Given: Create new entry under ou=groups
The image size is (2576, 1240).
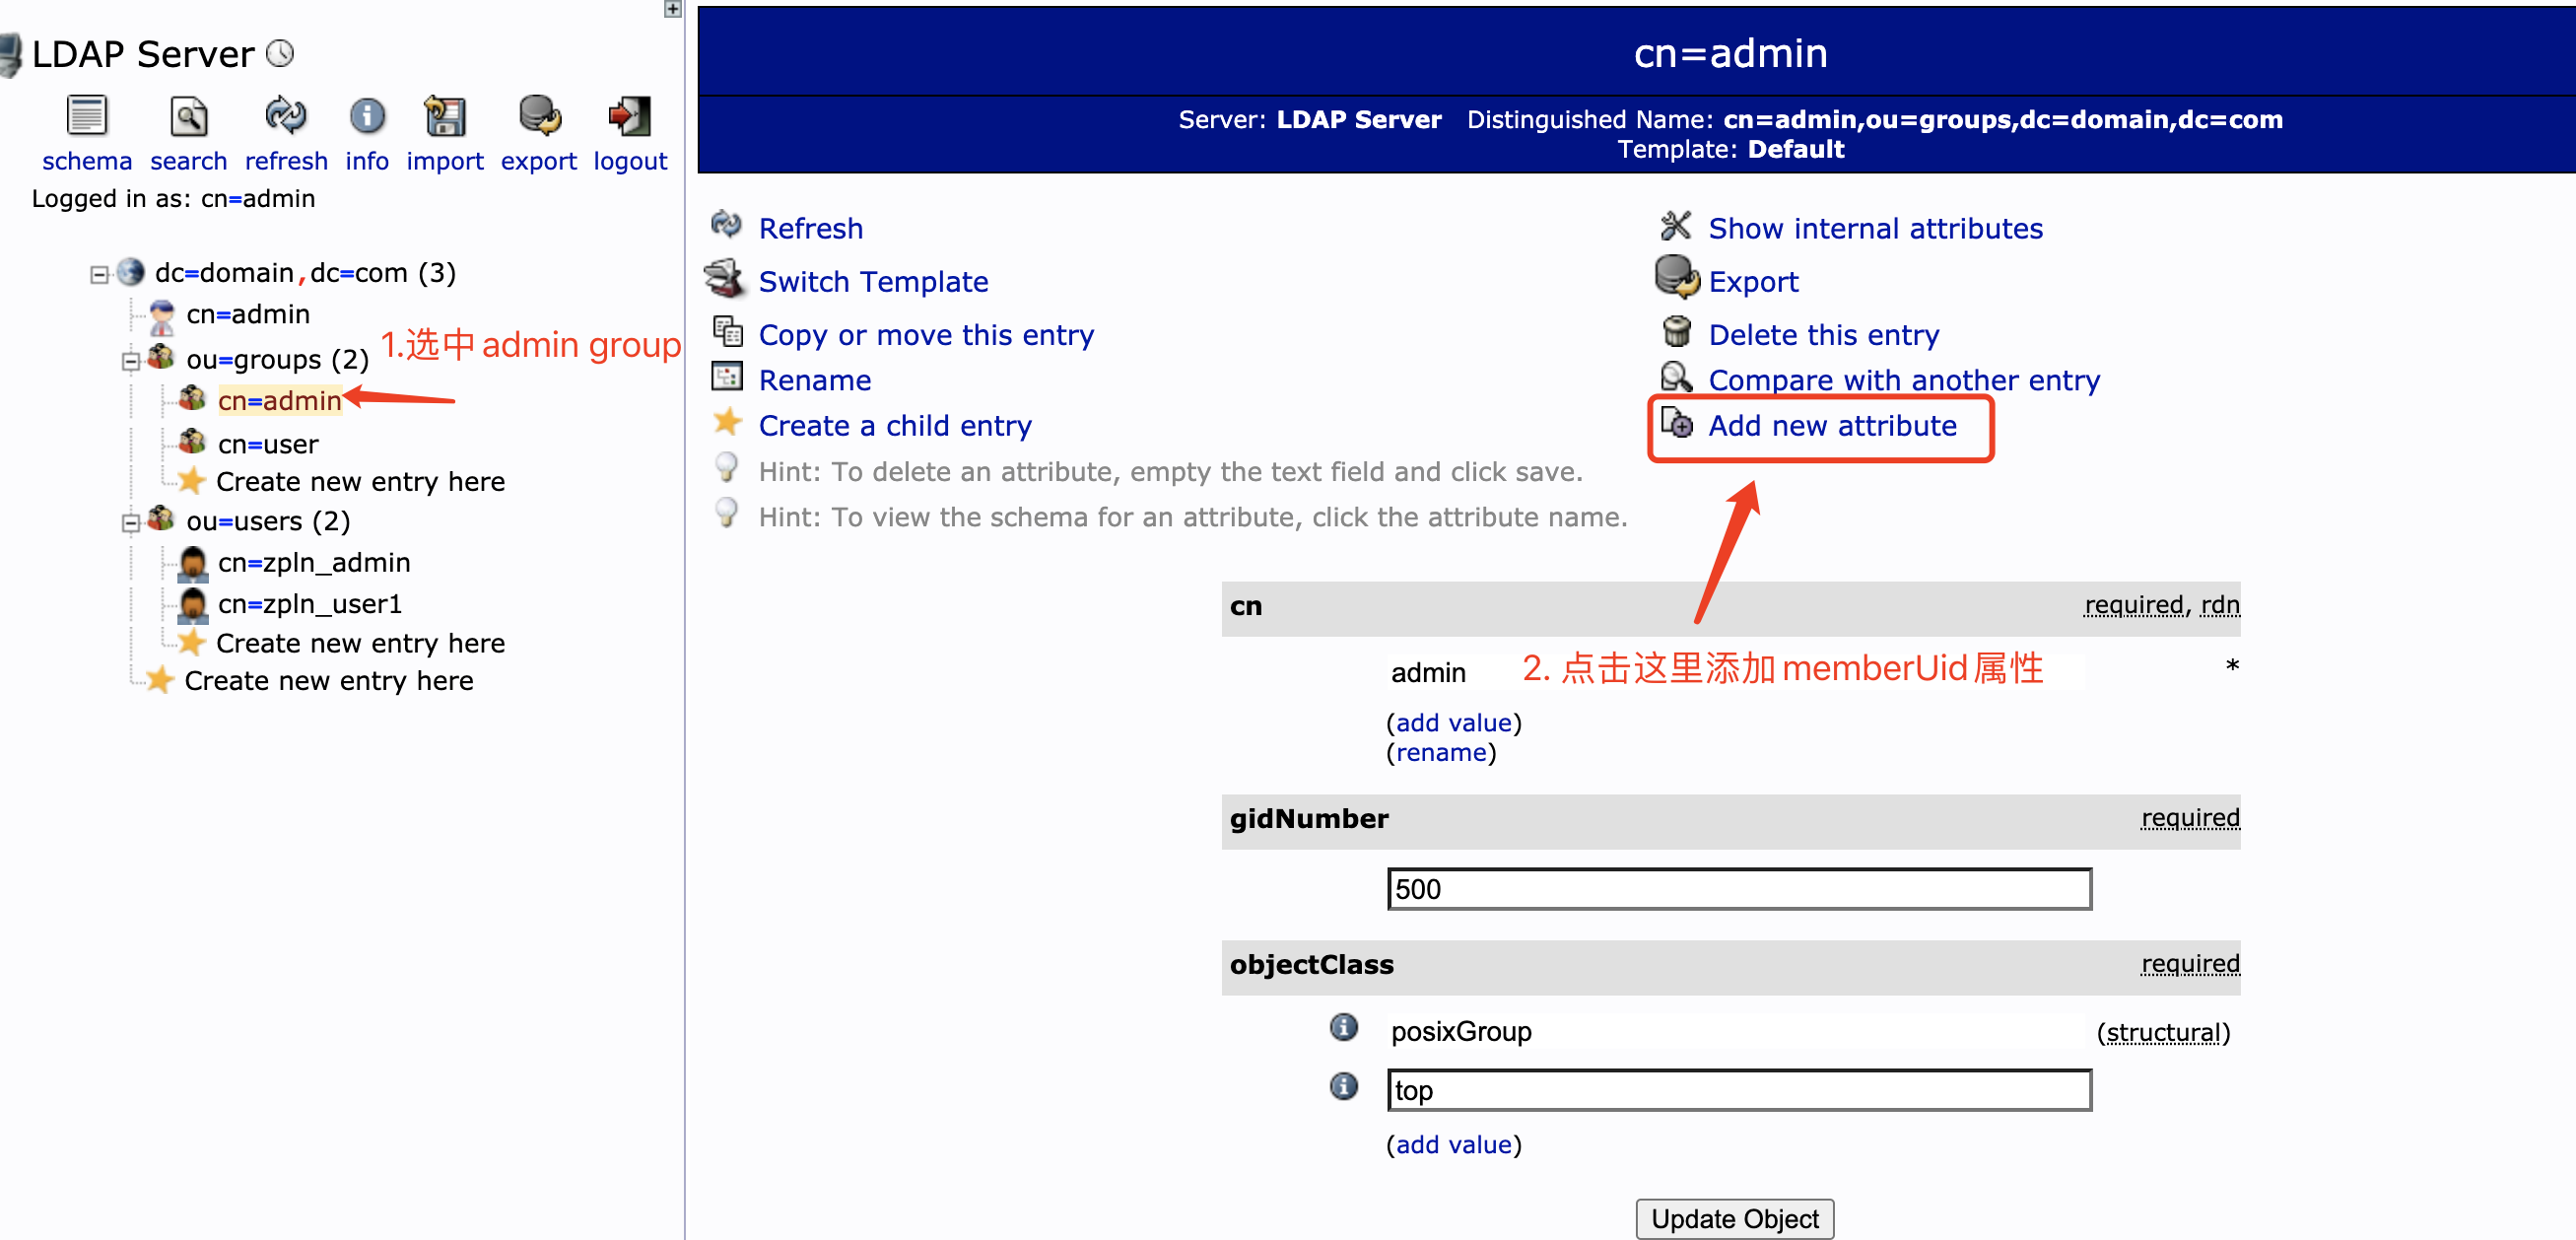Looking at the screenshot, I should pos(360,482).
